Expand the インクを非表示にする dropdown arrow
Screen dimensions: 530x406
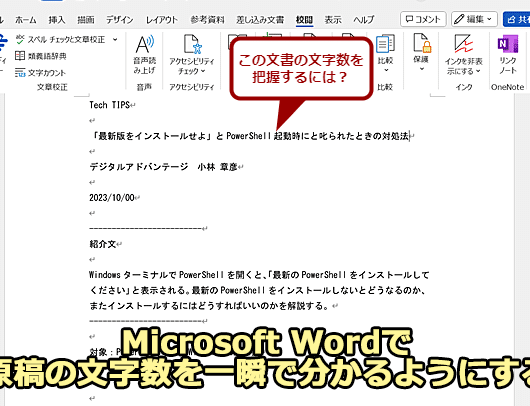coord(478,71)
